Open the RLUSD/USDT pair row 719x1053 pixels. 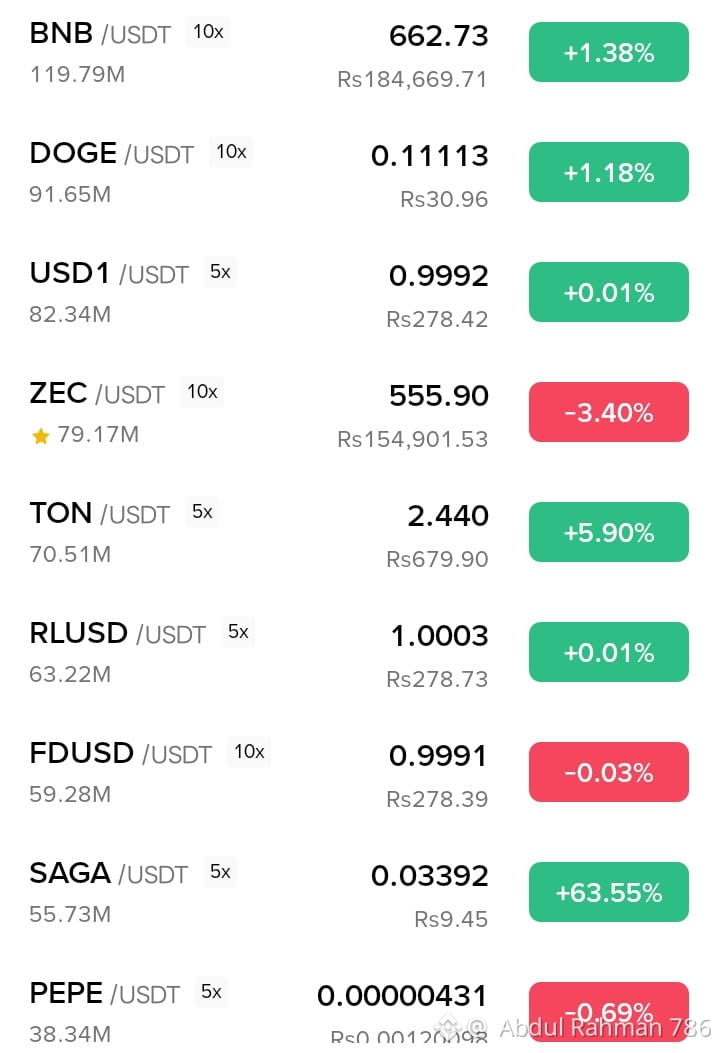359,653
